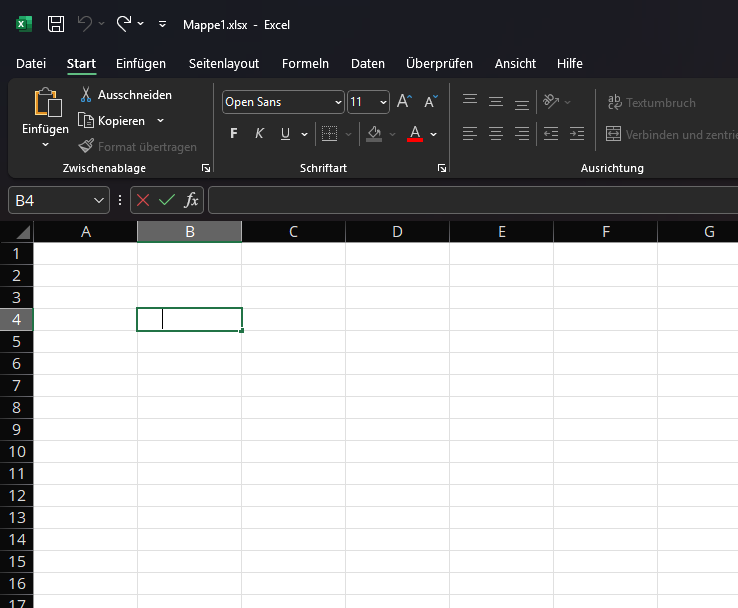This screenshot has height=608, width=738.
Task: Open the Undo history dropdown arrow
Action: click(101, 23)
